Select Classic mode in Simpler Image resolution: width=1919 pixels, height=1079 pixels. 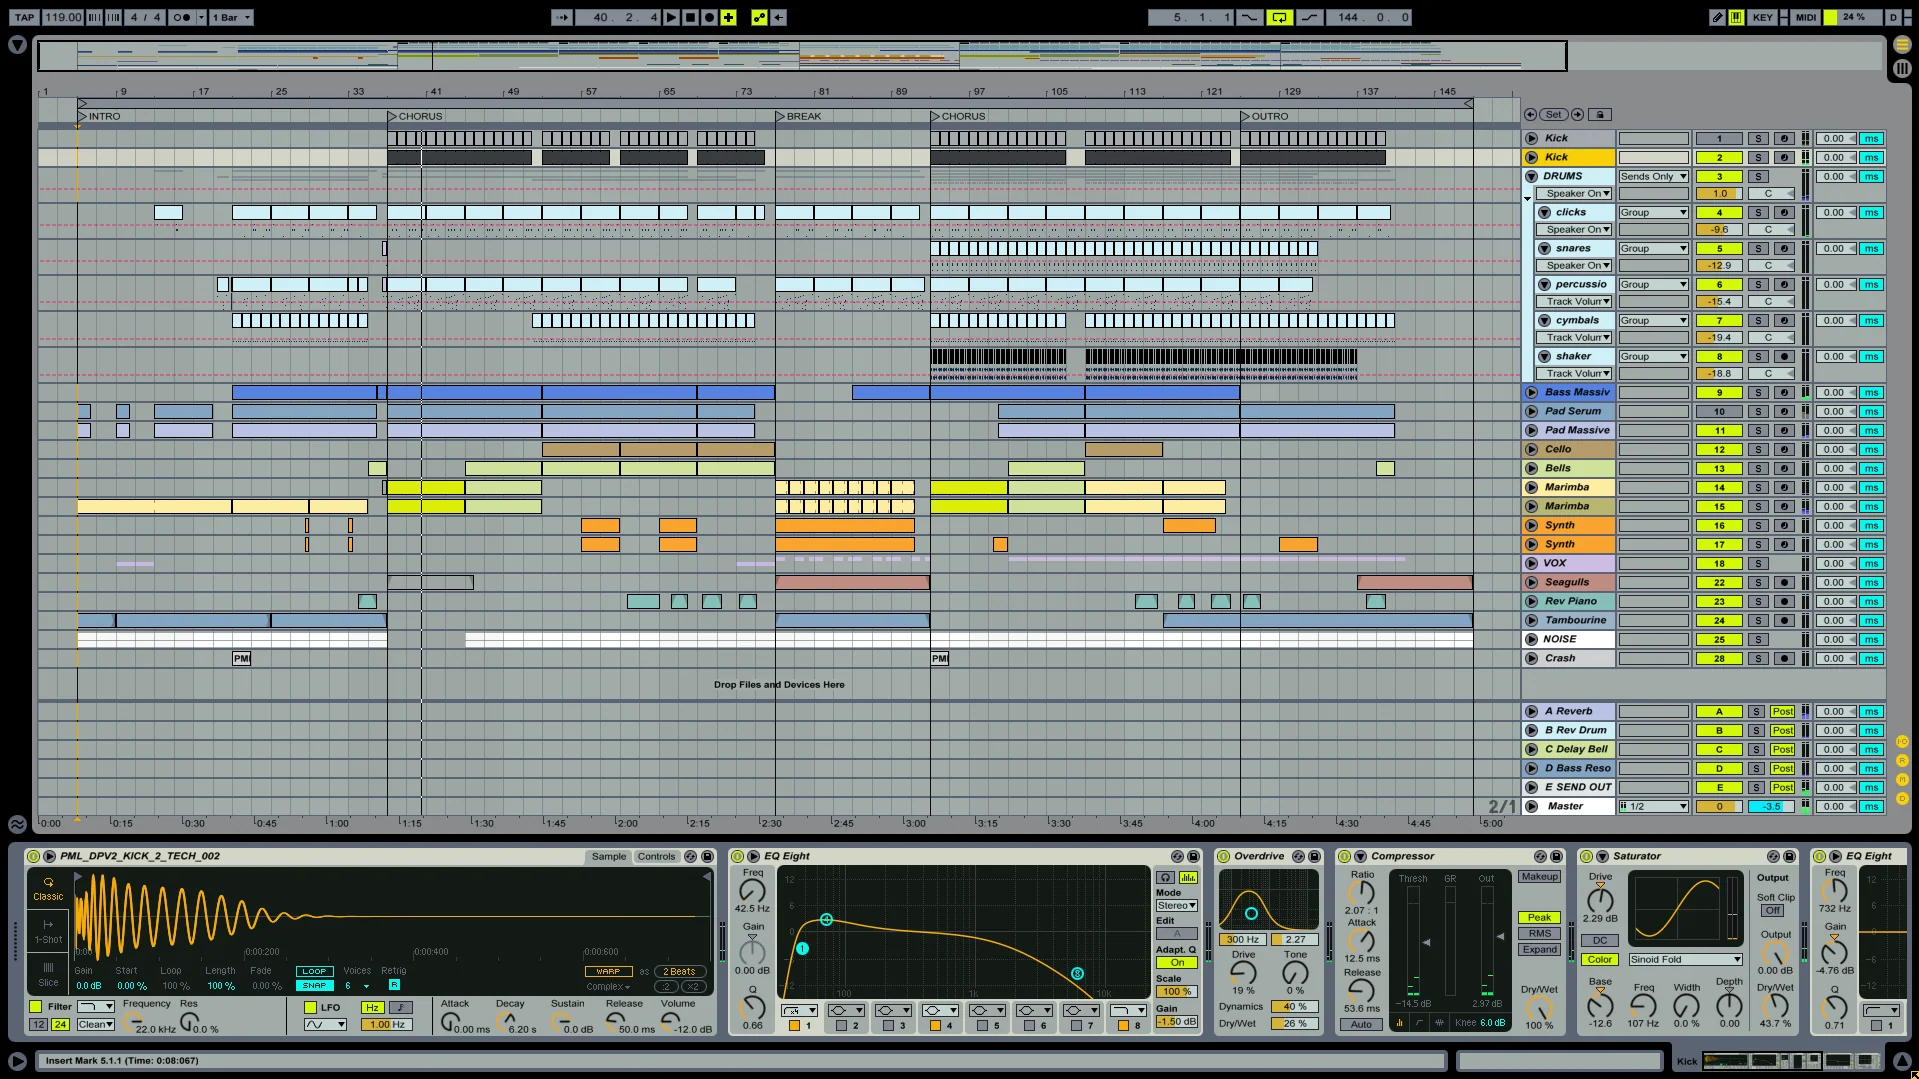click(x=48, y=888)
